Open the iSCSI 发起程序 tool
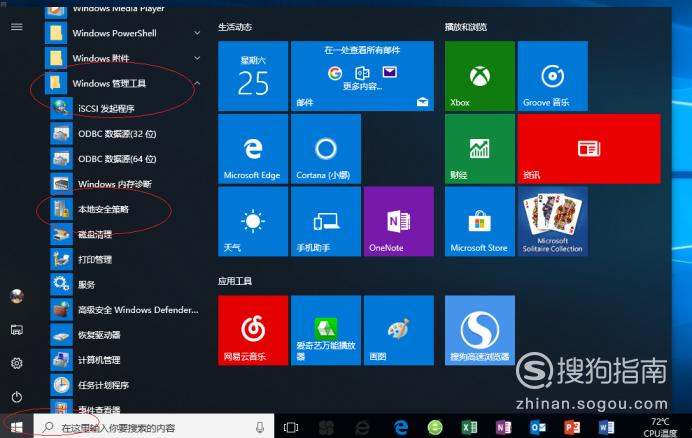Image resolution: width=692 pixels, height=438 pixels. tap(126, 108)
